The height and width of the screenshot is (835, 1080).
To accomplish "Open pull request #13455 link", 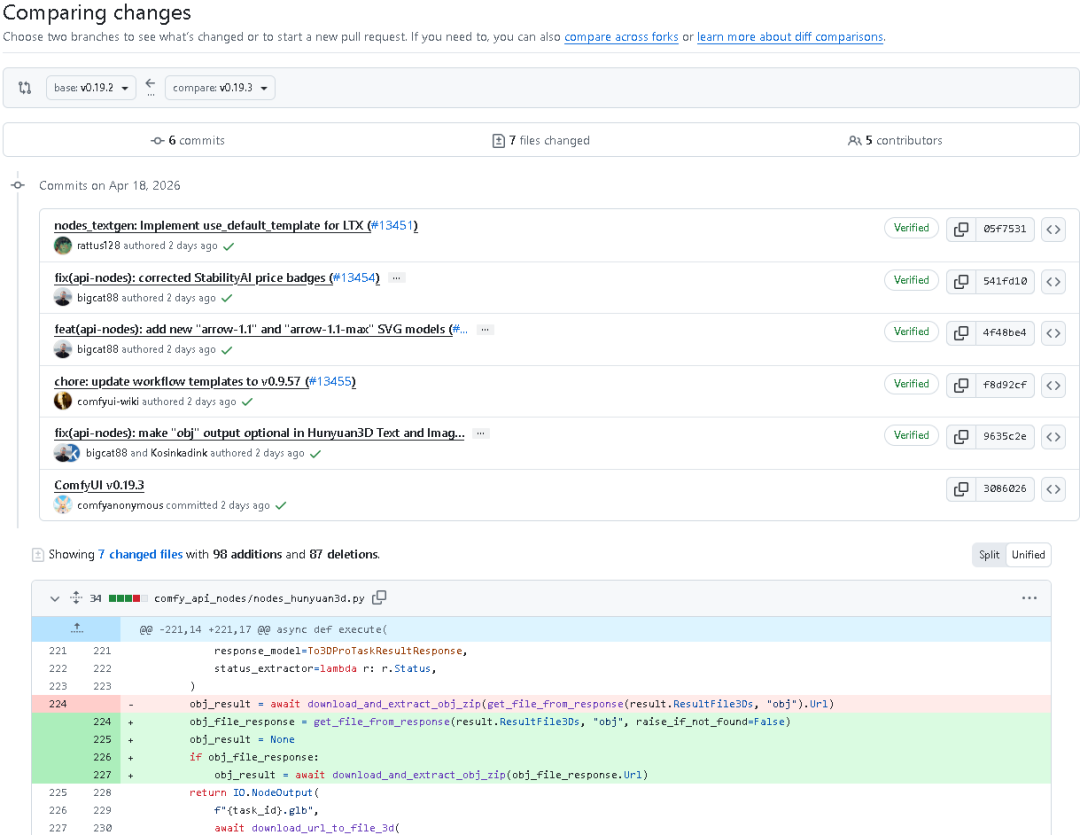I will [330, 381].
